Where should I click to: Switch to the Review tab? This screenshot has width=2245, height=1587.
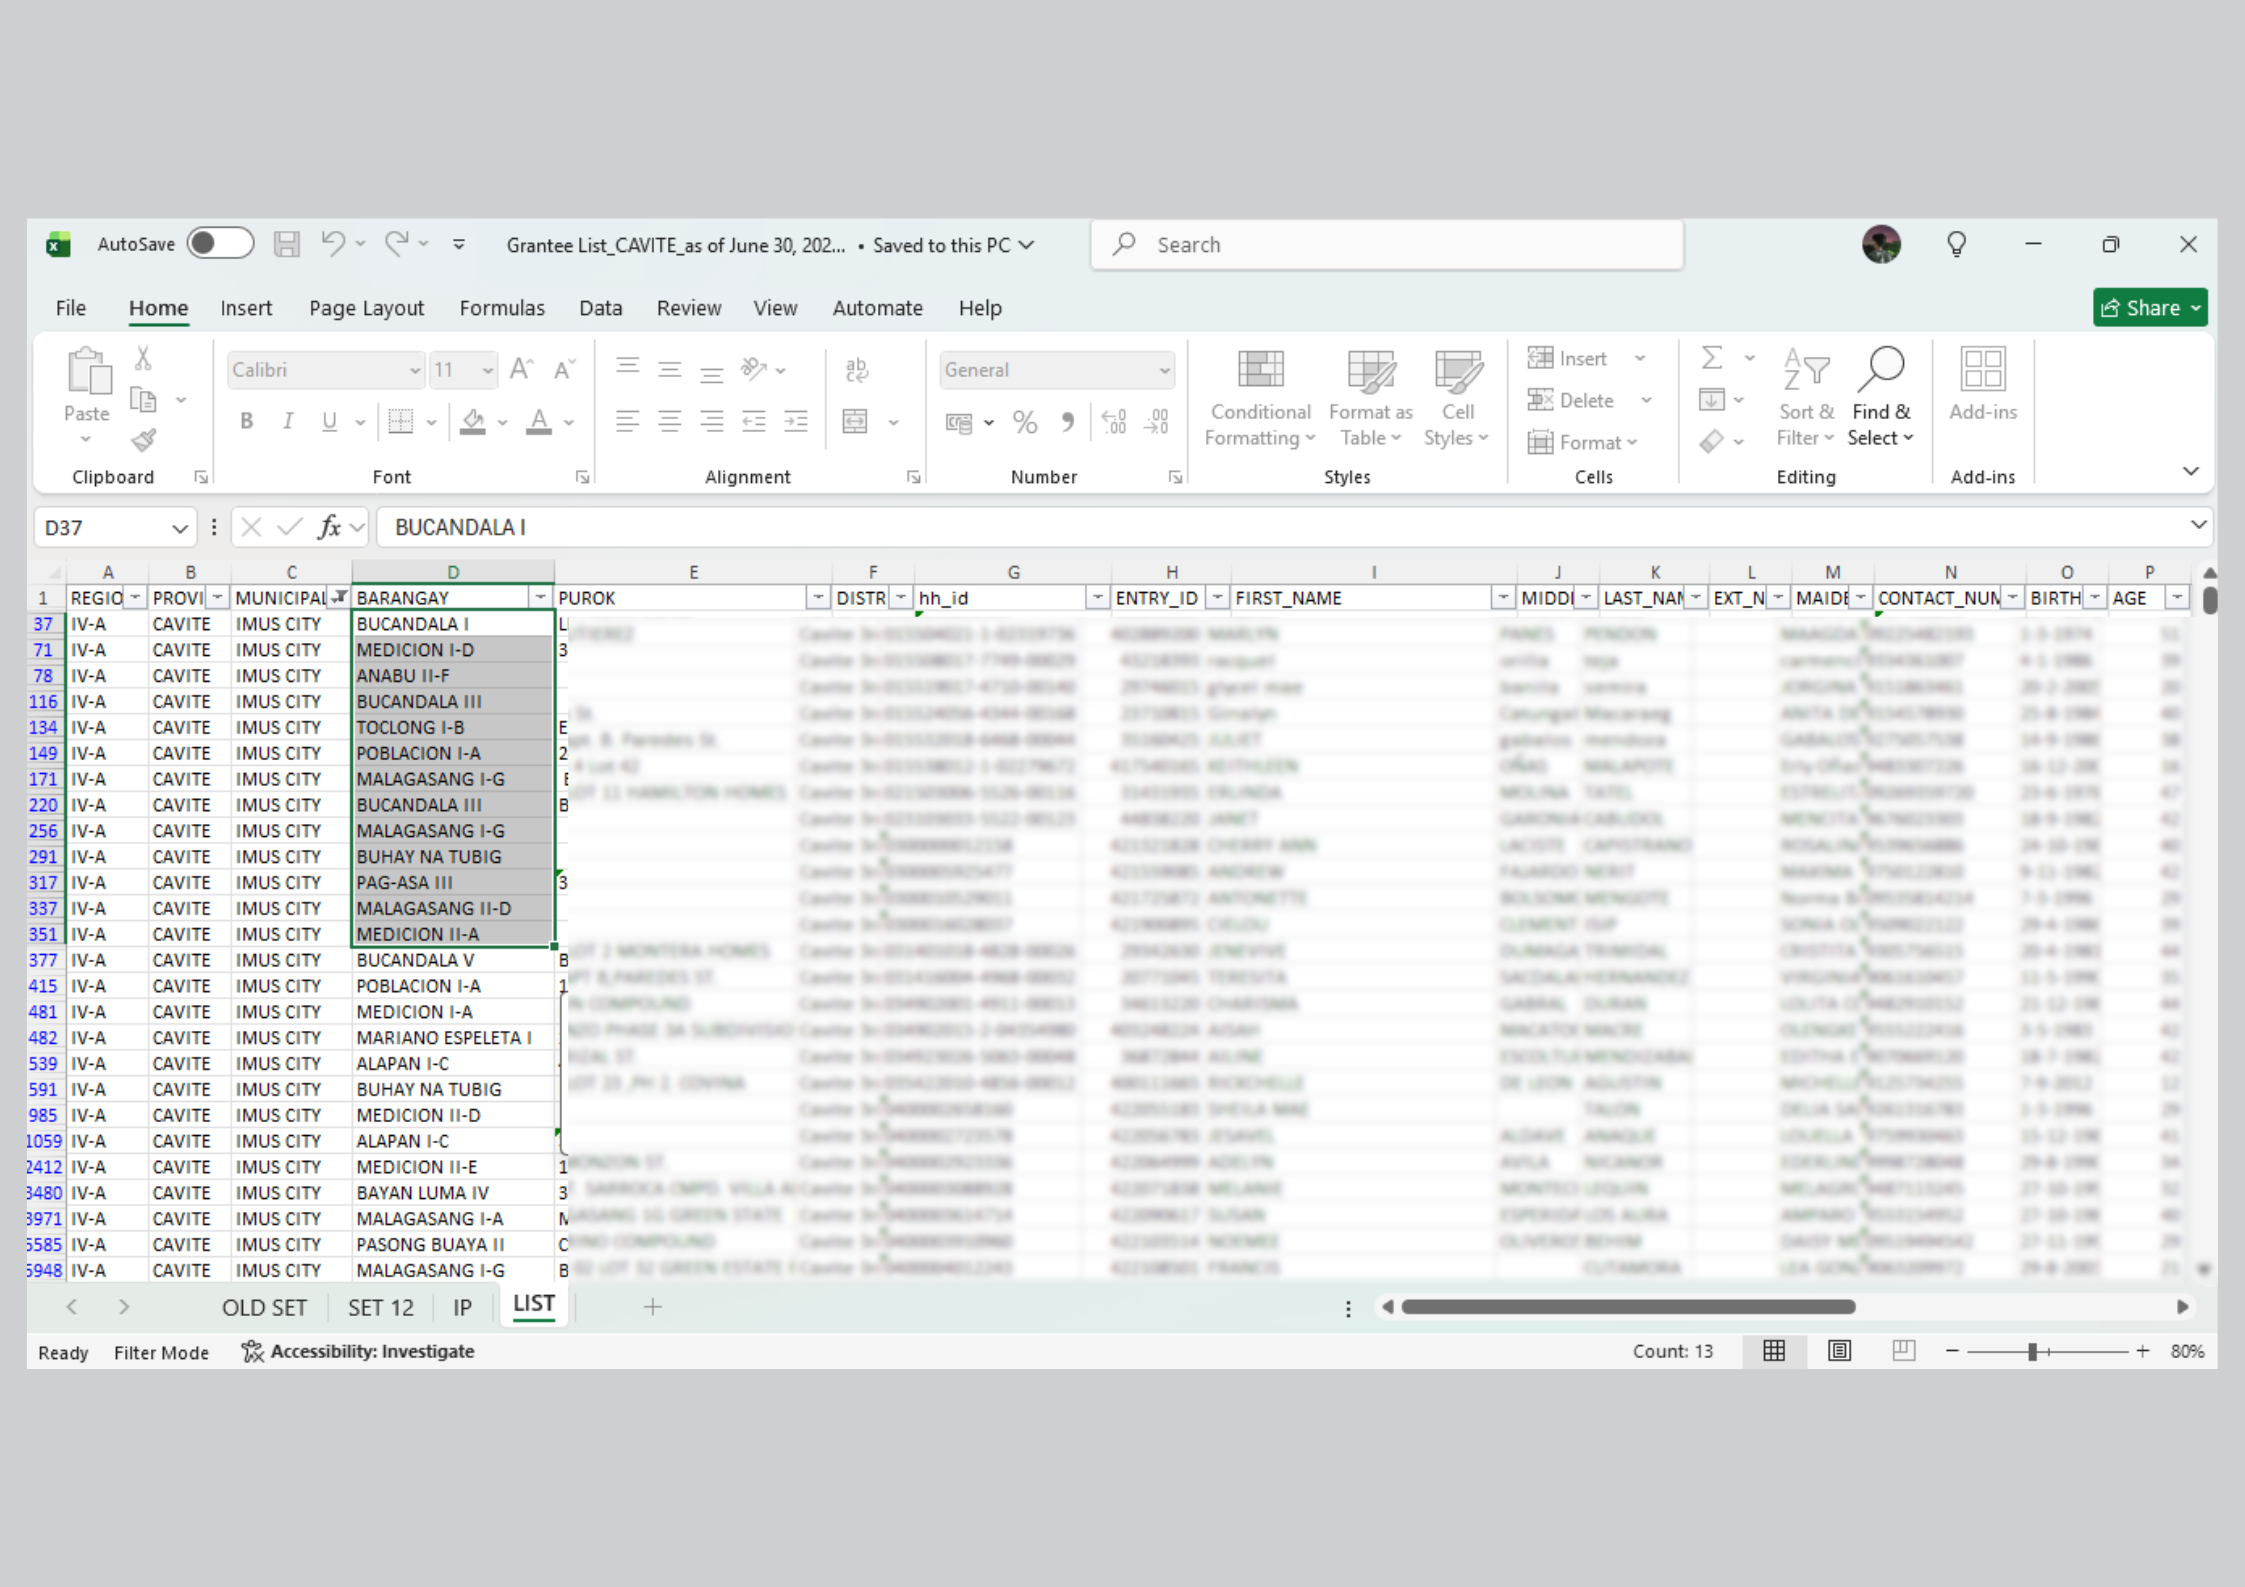689,308
